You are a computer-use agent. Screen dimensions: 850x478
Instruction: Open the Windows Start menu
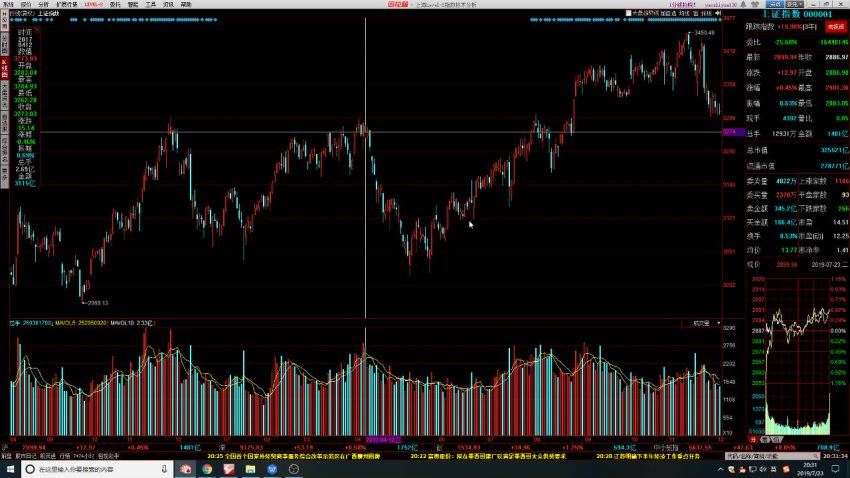(10, 469)
